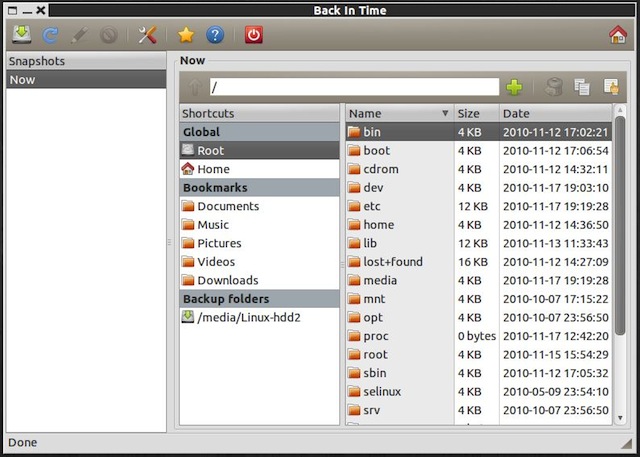The image size is (640, 457).
Task: Click the path input field
Action: pos(354,87)
